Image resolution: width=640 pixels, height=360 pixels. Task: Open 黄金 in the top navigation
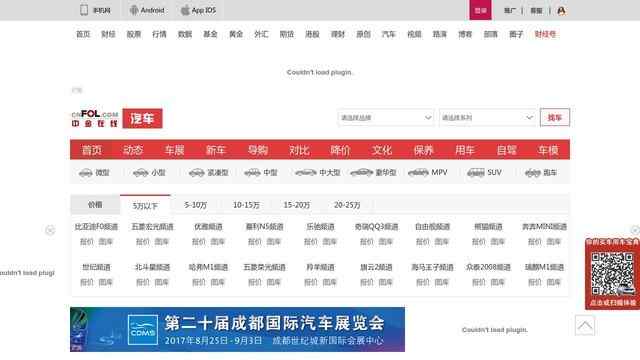tap(236, 34)
